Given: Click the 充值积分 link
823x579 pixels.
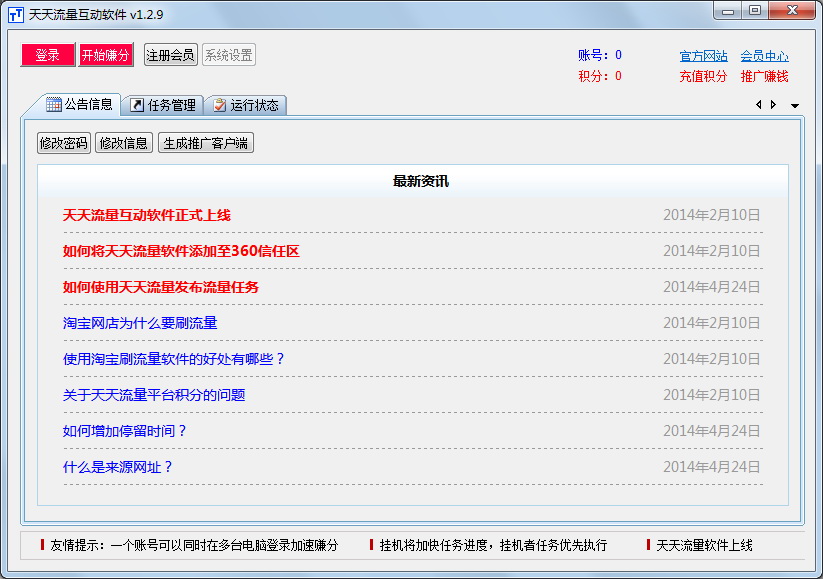Looking at the screenshot, I should point(703,76).
